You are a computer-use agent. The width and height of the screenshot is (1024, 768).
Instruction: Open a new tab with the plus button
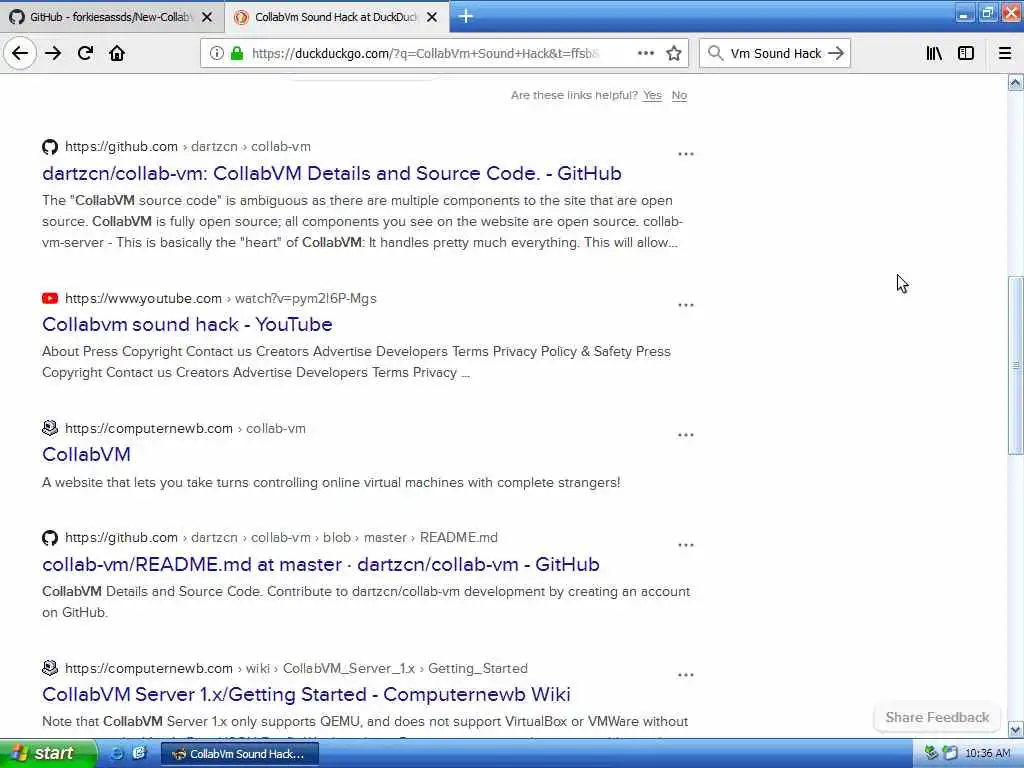[466, 16]
